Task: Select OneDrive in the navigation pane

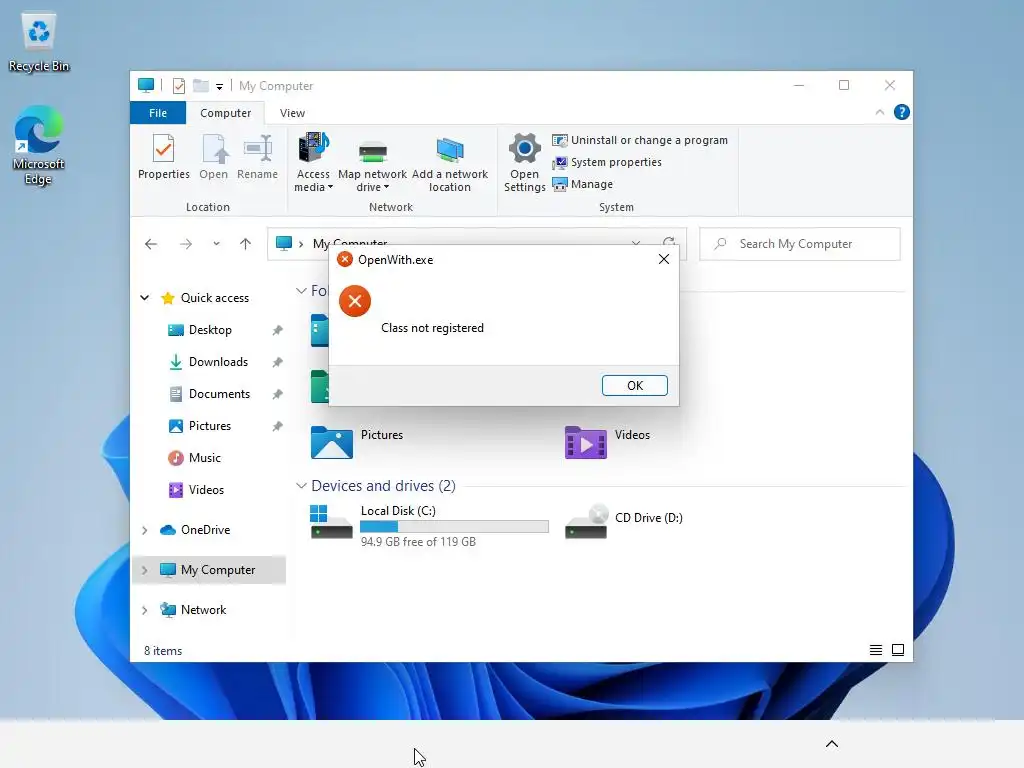Action: tap(205, 530)
